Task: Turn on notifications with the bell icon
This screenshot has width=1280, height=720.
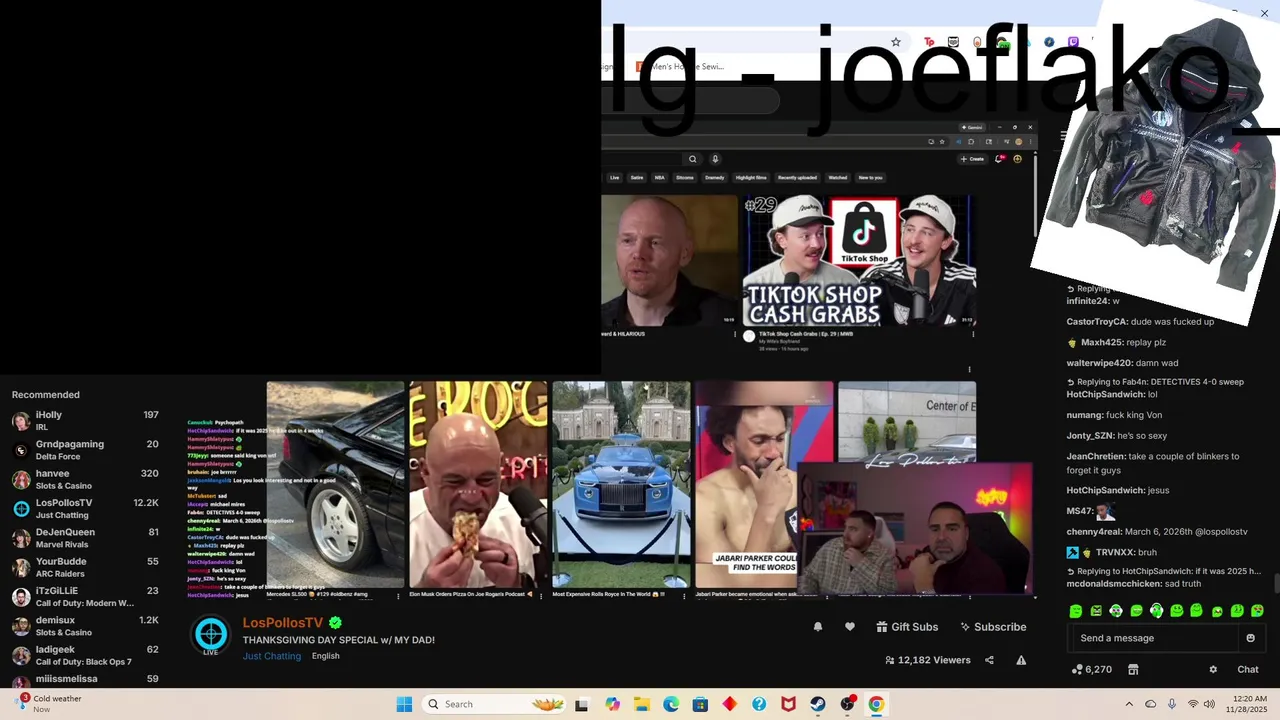Action: pyautogui.click(x=818, y=627)
